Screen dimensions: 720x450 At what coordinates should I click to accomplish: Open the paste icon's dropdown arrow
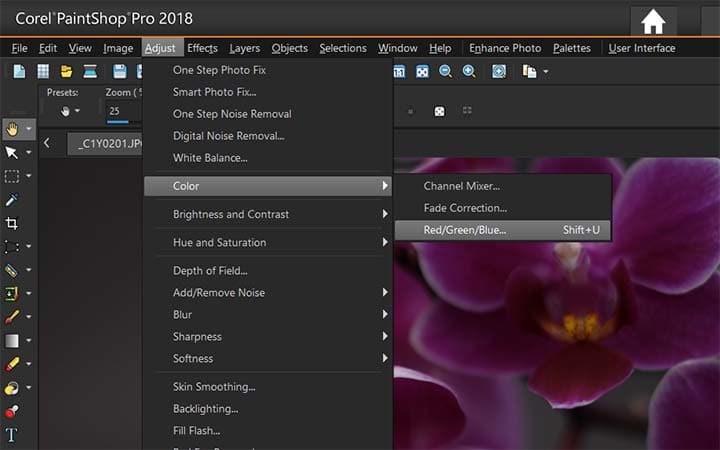pos(546,72)
